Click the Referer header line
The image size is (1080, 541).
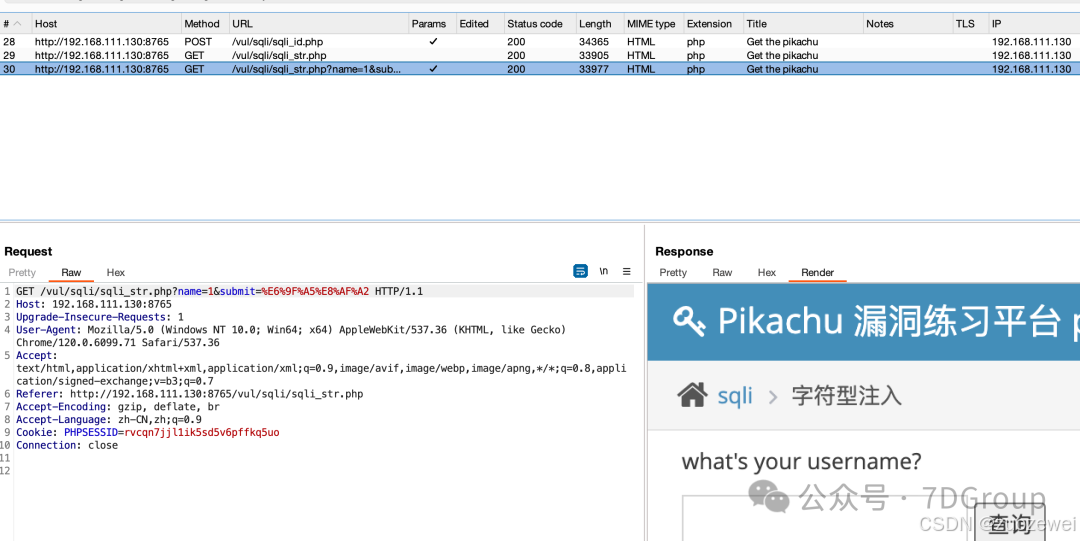coord(189,394)
